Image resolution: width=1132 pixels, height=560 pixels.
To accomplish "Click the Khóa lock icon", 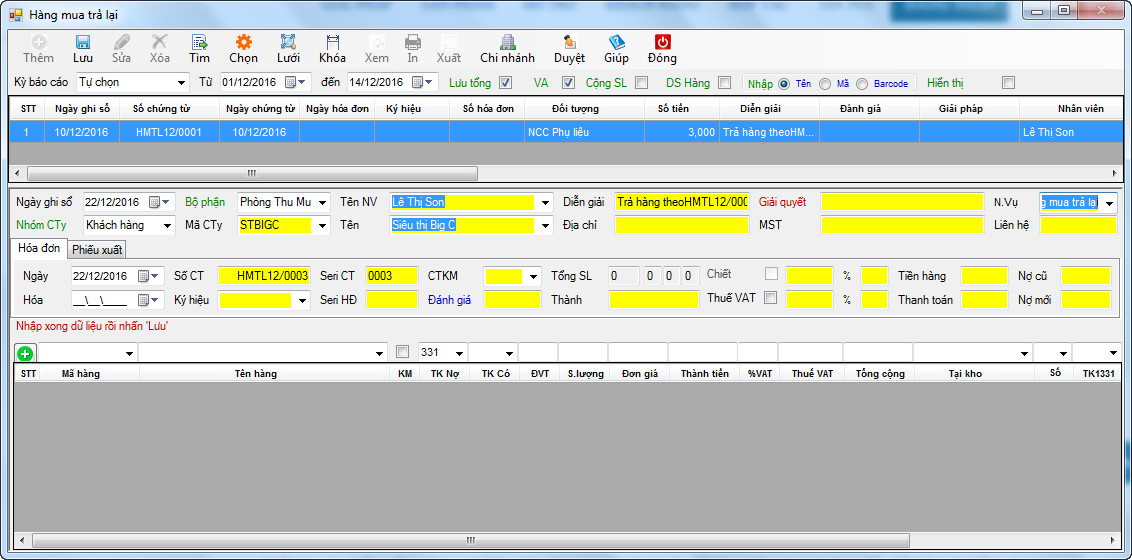I will [333, 42].
